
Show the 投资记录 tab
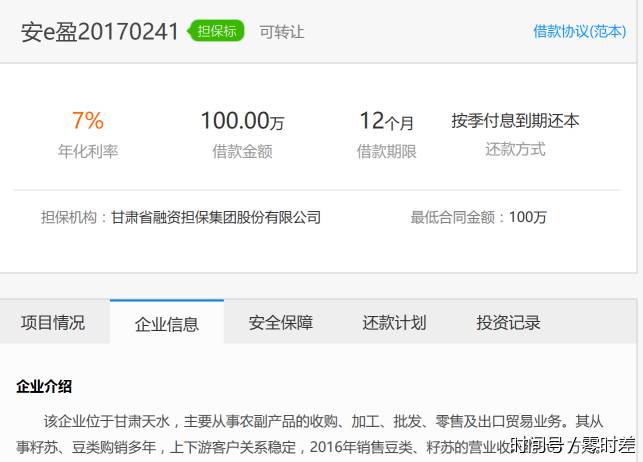[508, 323]
